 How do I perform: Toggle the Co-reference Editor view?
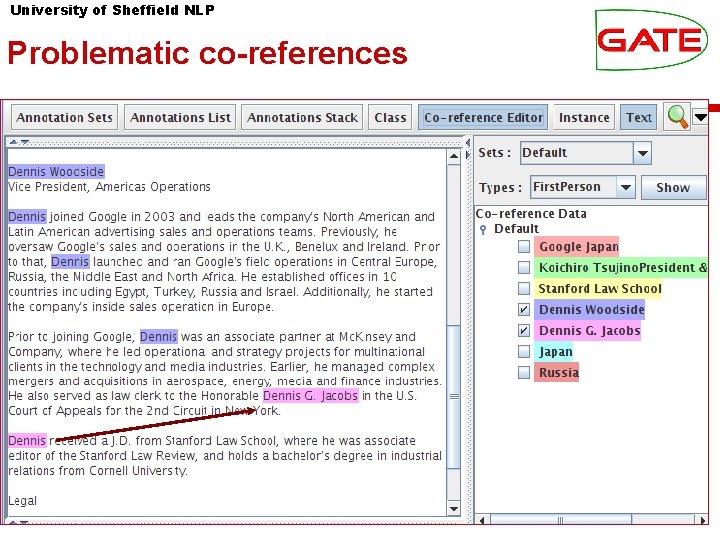pos(483,118)
